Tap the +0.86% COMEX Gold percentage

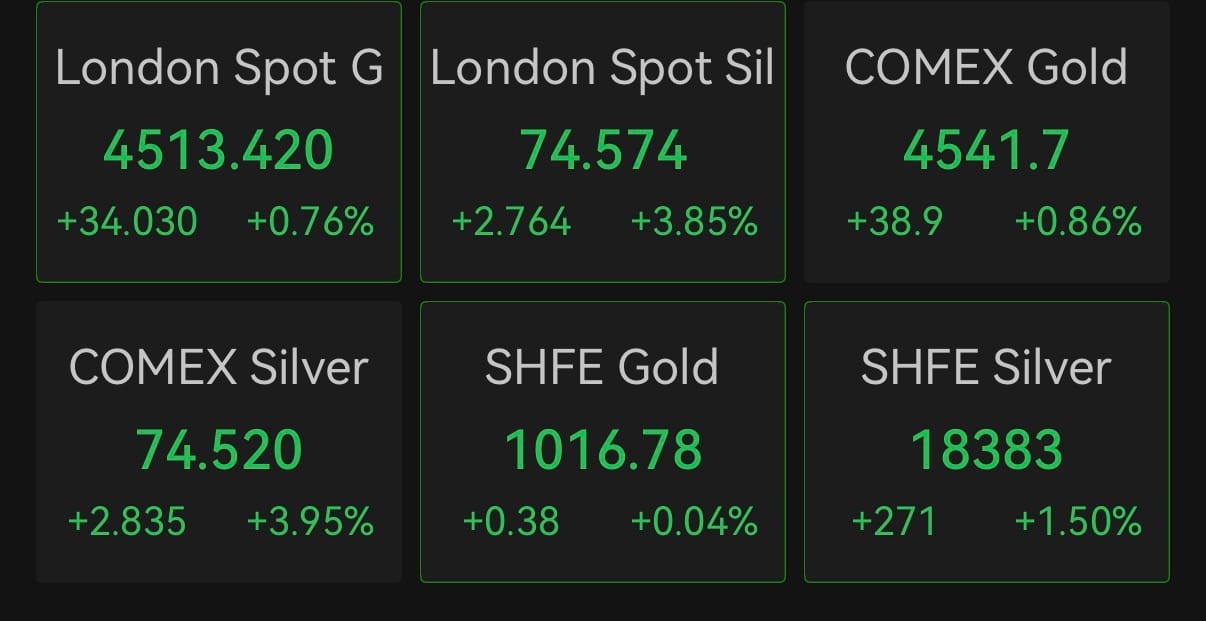click(1078, 221)
